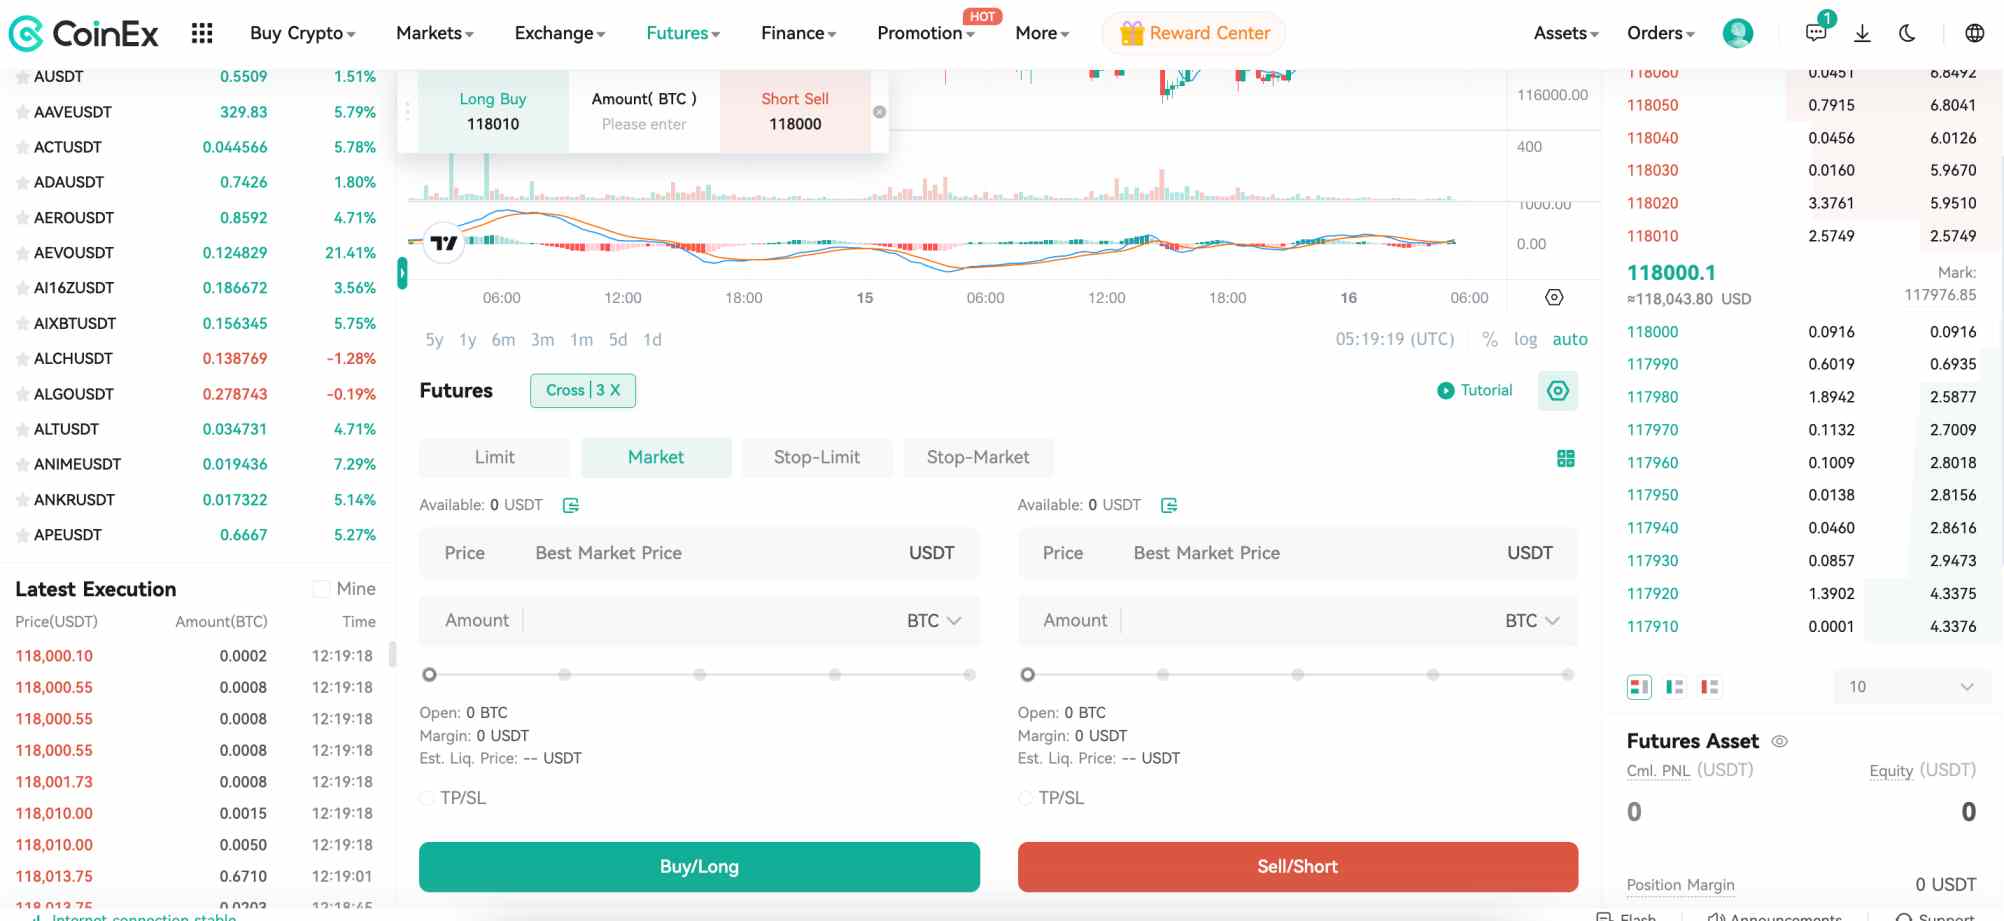Image resolution: width=2004 pixels, height=921 pixels.
Task: Select the buy-only order book layout icon
Action: click(x=1674, y=687)
